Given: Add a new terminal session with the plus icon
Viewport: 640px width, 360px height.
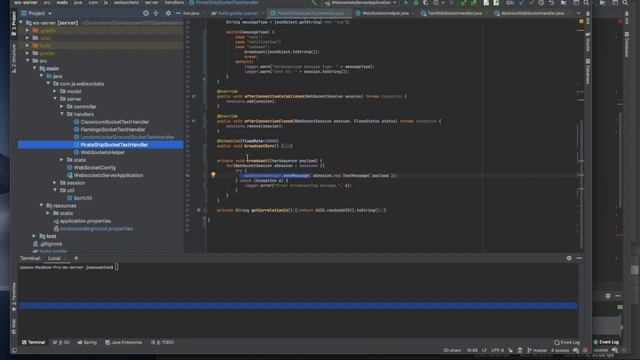Looking at the screenshot, I should (76, 258).
